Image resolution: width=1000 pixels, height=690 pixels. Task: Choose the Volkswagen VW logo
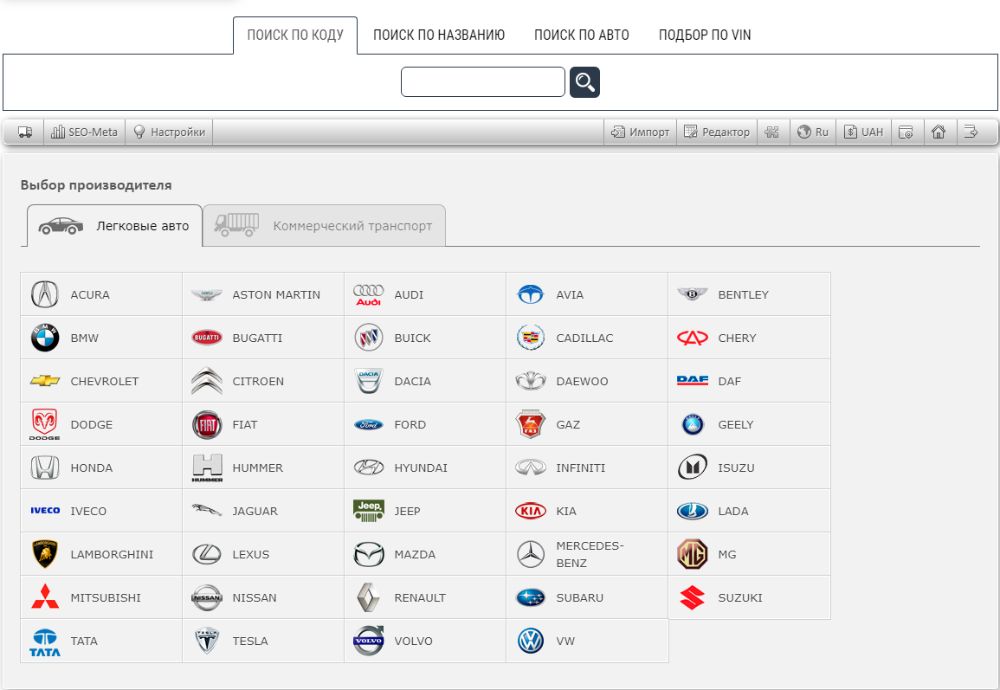pos(531,641)
